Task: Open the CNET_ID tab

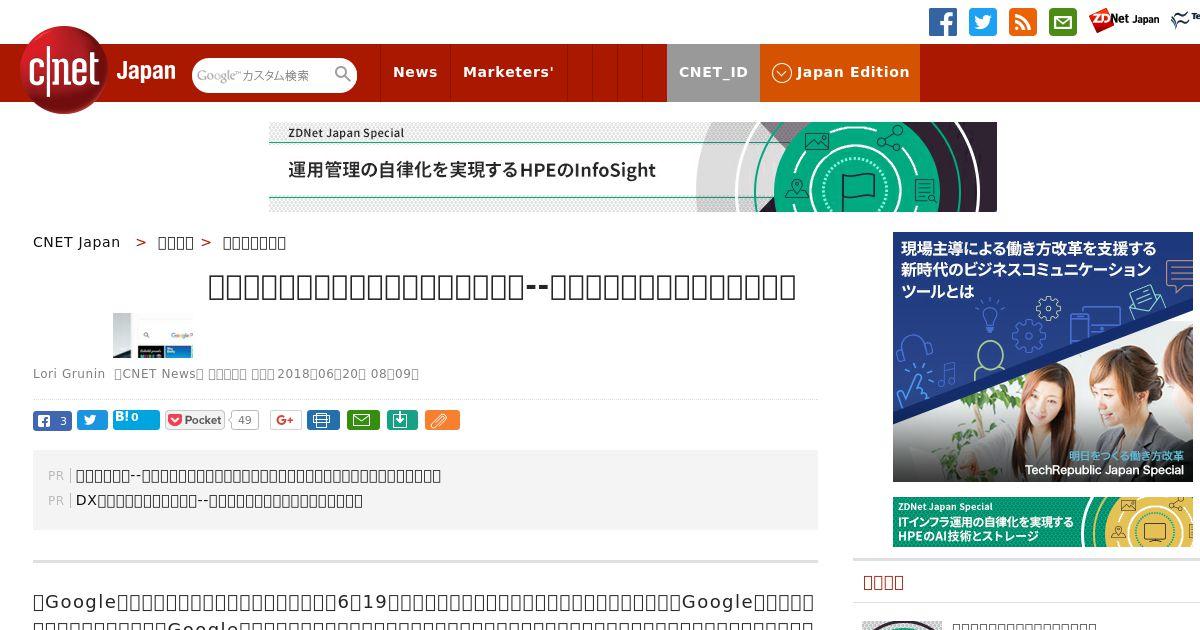Action: [713, 72]
